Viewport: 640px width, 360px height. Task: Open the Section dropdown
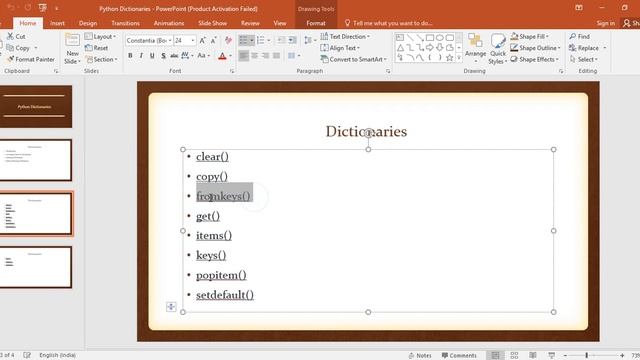click(101, 59)
